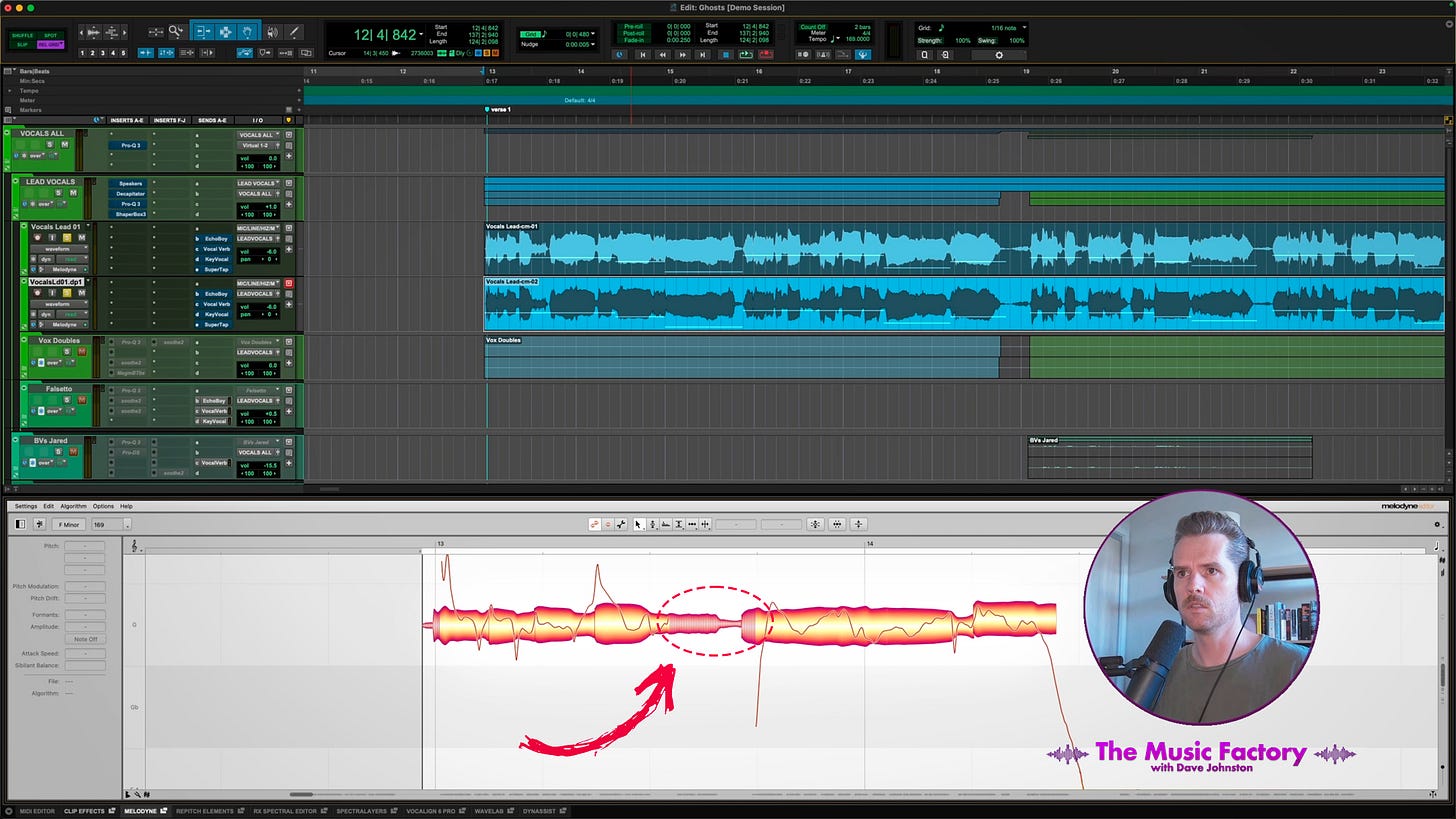Image resolution: width=1456 pixels, height=819 pixels.
Task: Select the Grabber hand tool
Action: pos(246,32)
